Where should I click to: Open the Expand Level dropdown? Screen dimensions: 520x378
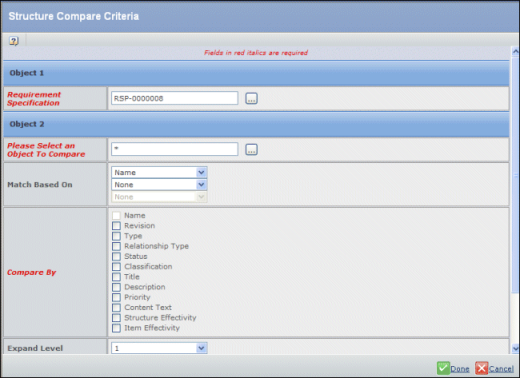point(159,348)
